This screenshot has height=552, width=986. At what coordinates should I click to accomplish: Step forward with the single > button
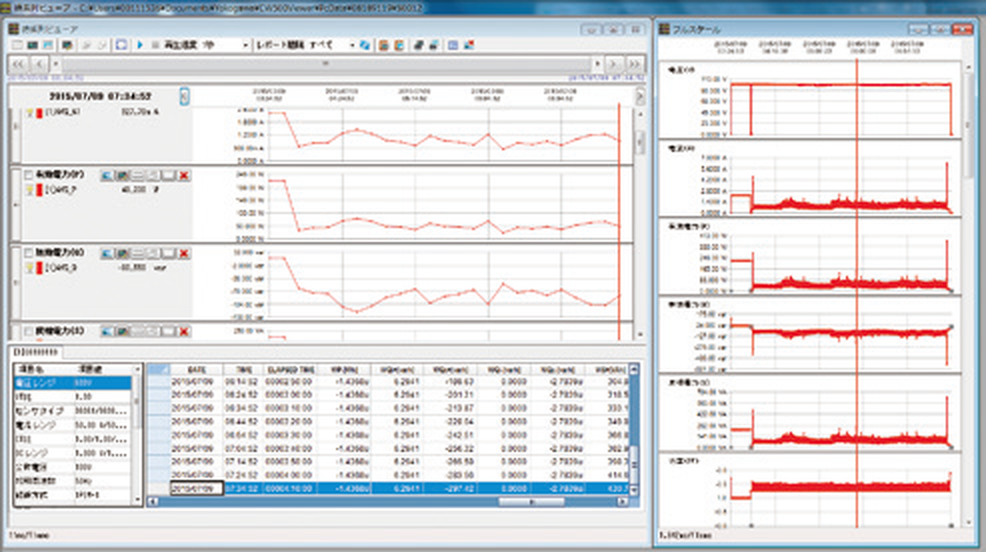[614, 64]
